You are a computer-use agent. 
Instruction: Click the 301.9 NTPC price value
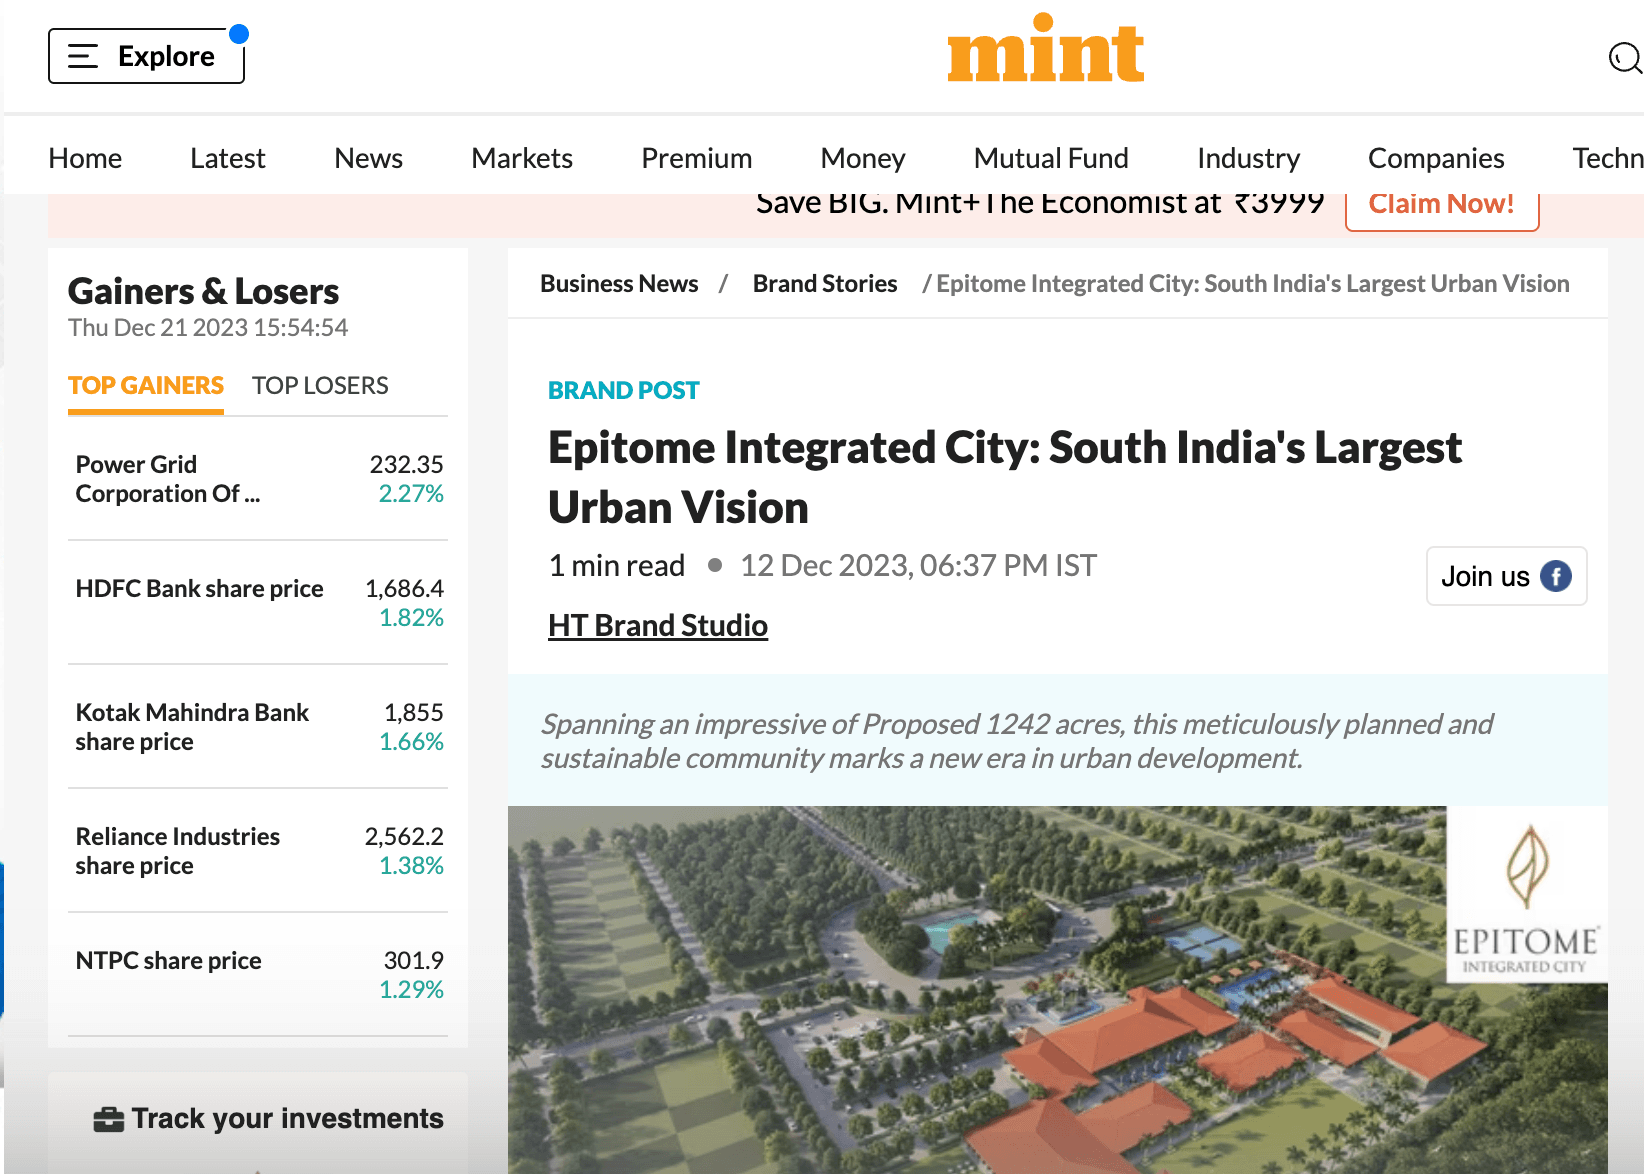click(x=414, y=961)
